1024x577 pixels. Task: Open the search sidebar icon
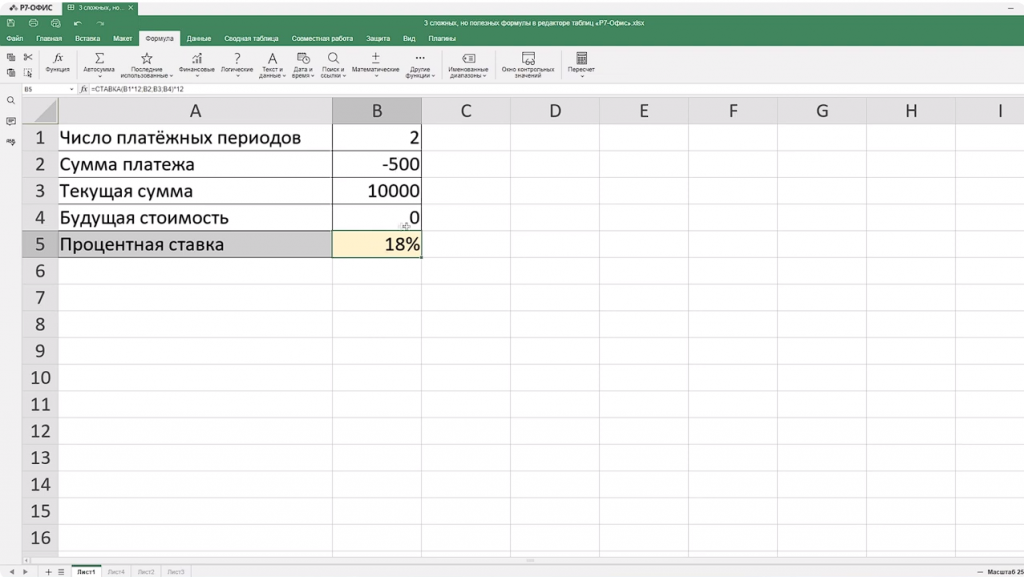[10, 101]
